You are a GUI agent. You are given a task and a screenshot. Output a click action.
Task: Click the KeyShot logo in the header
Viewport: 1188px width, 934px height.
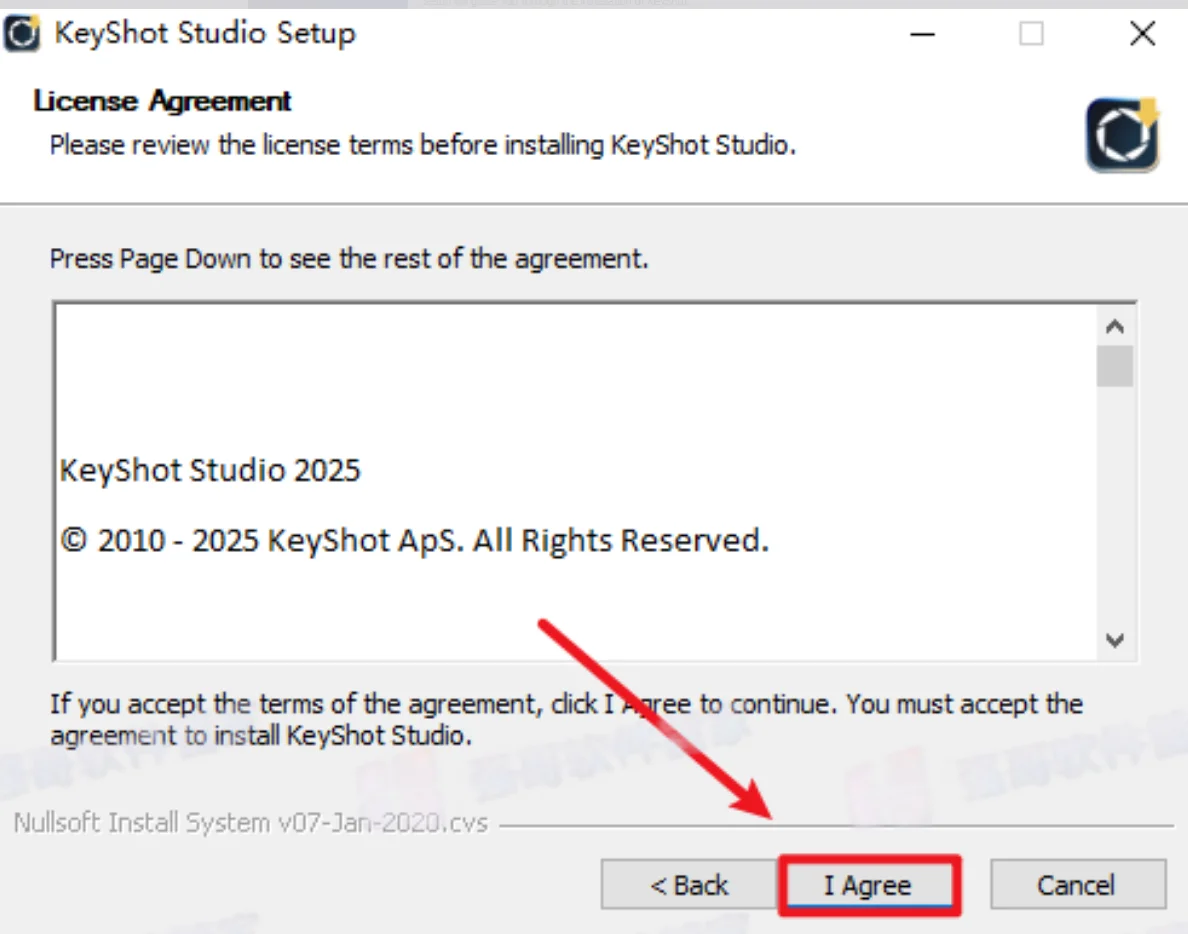point(1122,135)
